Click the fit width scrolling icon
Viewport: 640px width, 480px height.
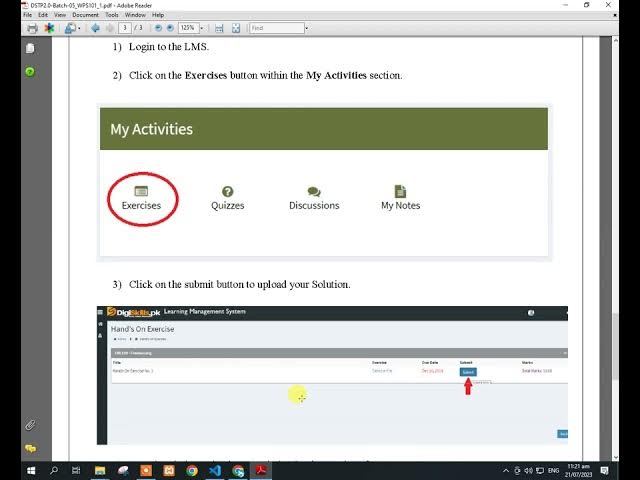(219, 28)
